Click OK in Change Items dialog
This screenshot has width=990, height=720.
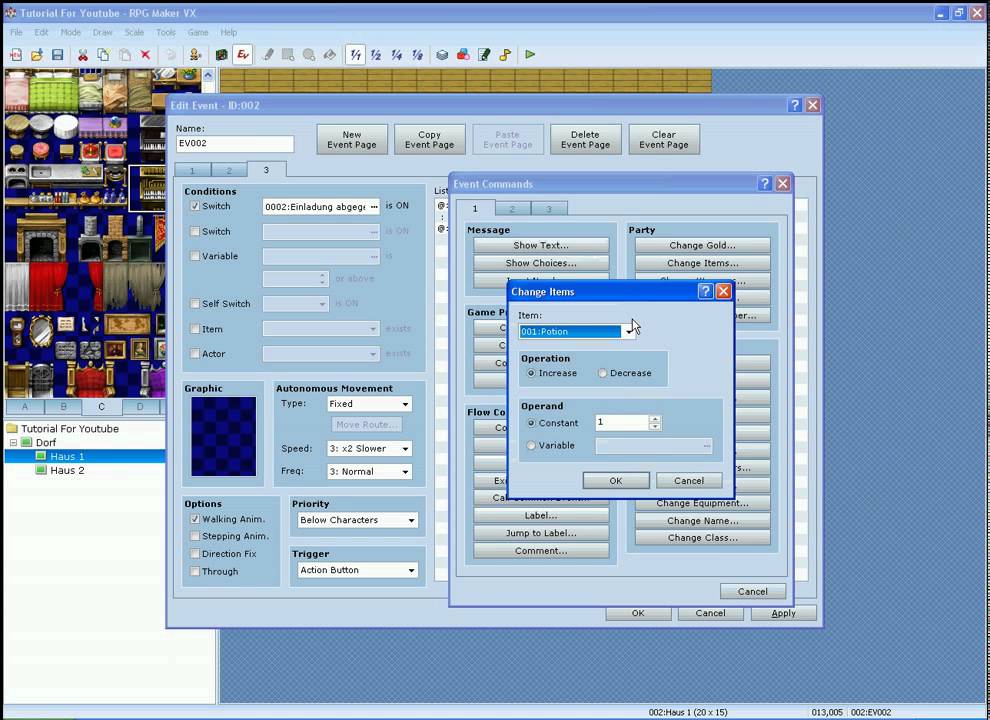[616, 481]
